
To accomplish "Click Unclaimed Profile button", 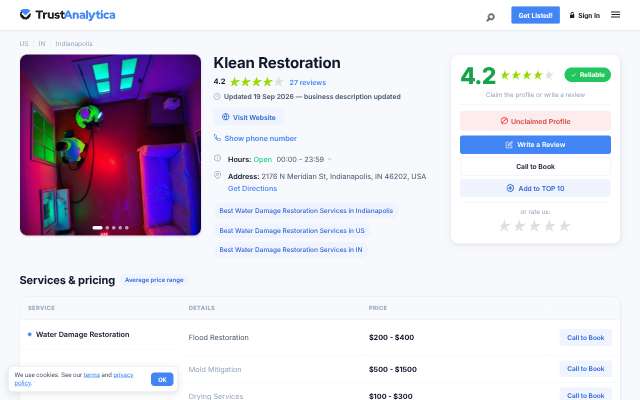I will [x=535, y=121].
